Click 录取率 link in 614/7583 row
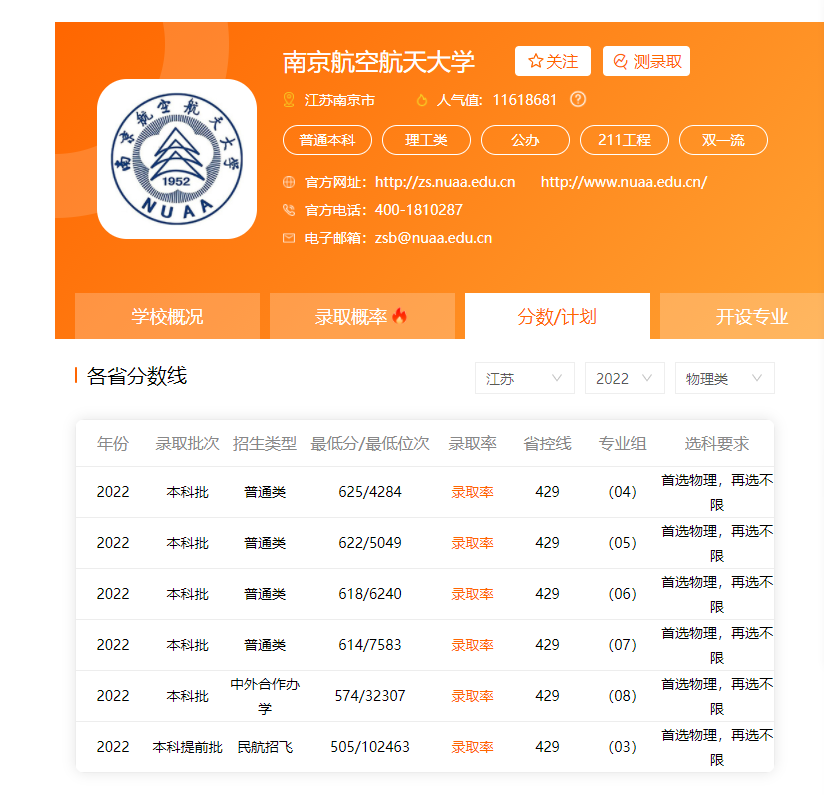The image size is (824, 795). coord(472,645)
